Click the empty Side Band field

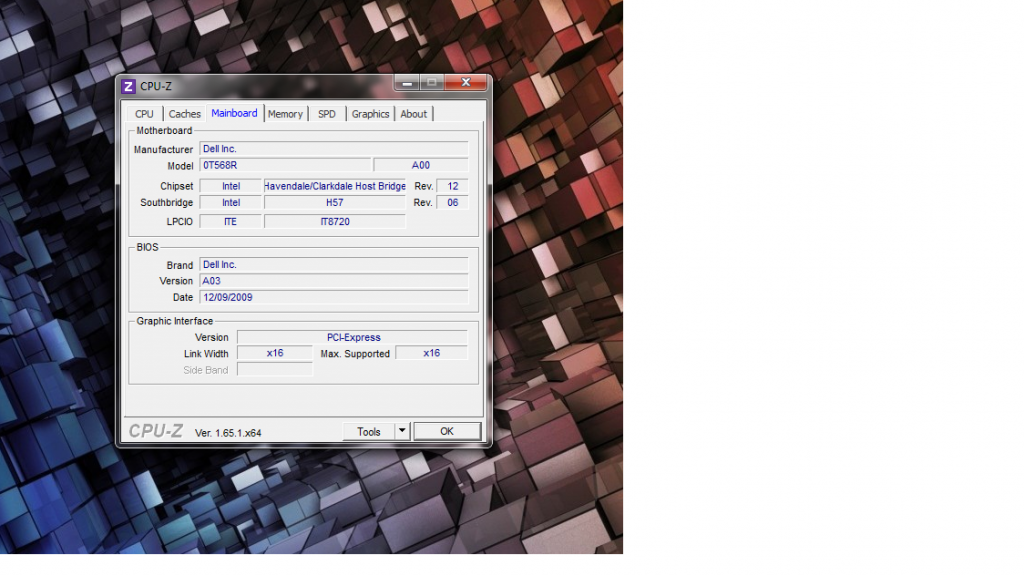coord(275,370)
